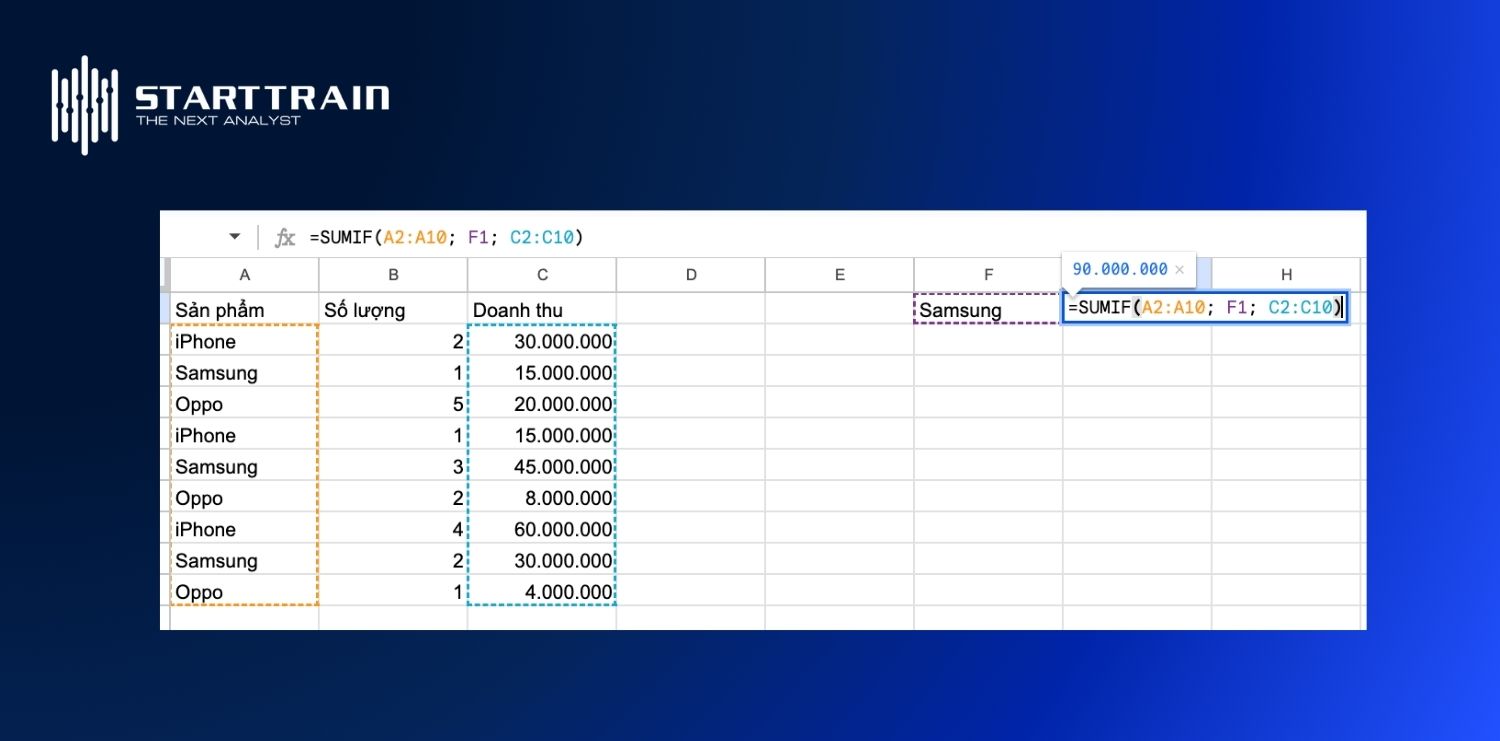
Task: Select column A header
Action: 244,274
